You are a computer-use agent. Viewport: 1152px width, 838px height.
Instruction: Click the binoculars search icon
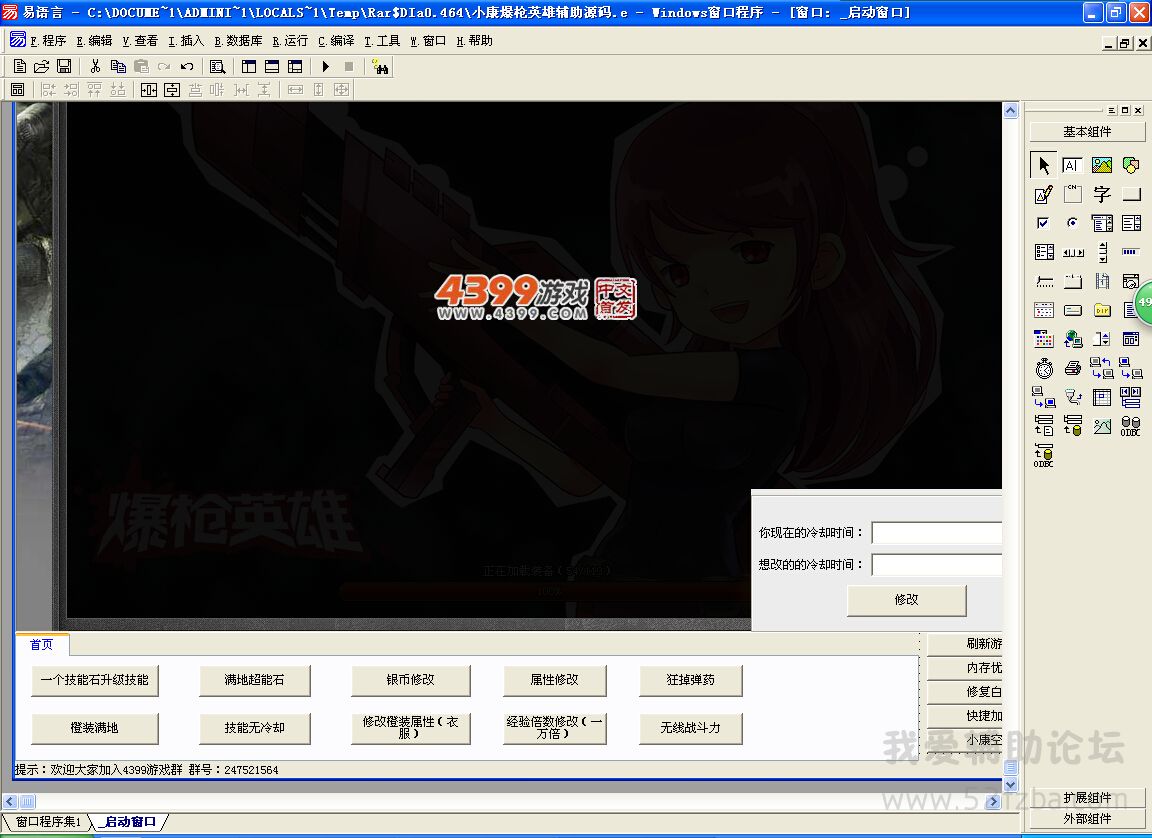(381, 67)
